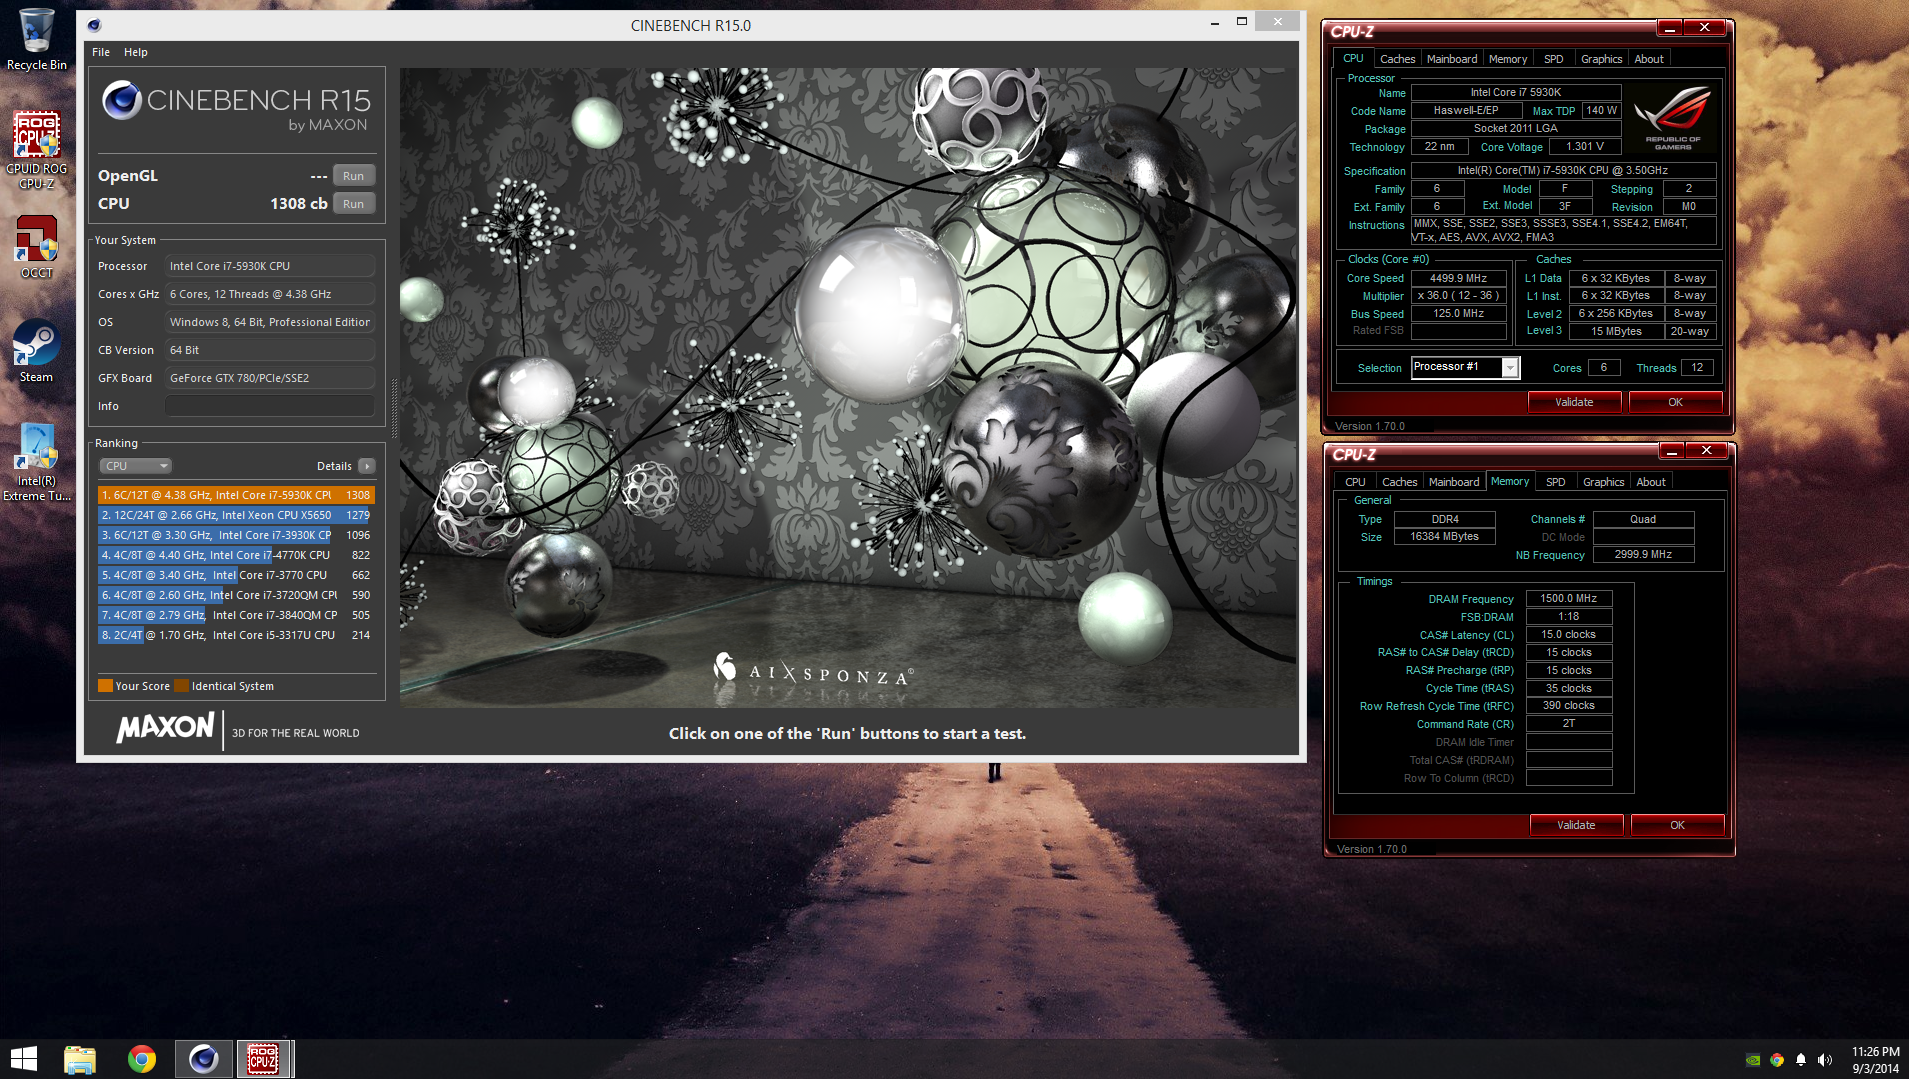The image size is (1909, 1079).
Task: Switch to Graphics tab in lower CPU-Z
Action: pyautogui.click(x=1603, y=482)
